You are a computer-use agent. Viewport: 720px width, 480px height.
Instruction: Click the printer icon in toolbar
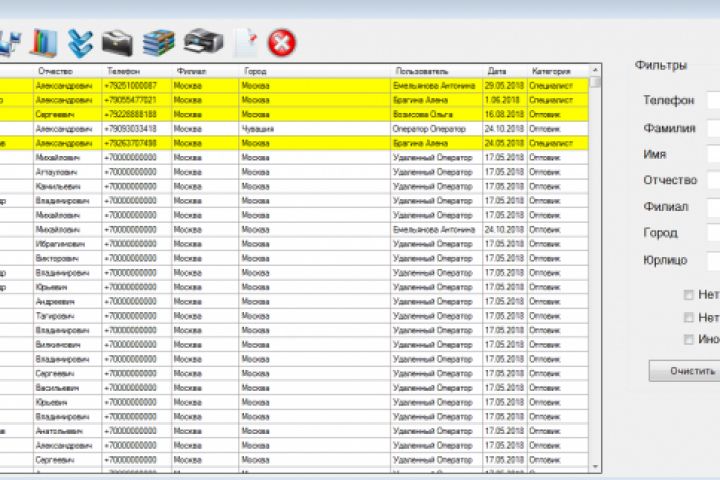click(203, 42)
